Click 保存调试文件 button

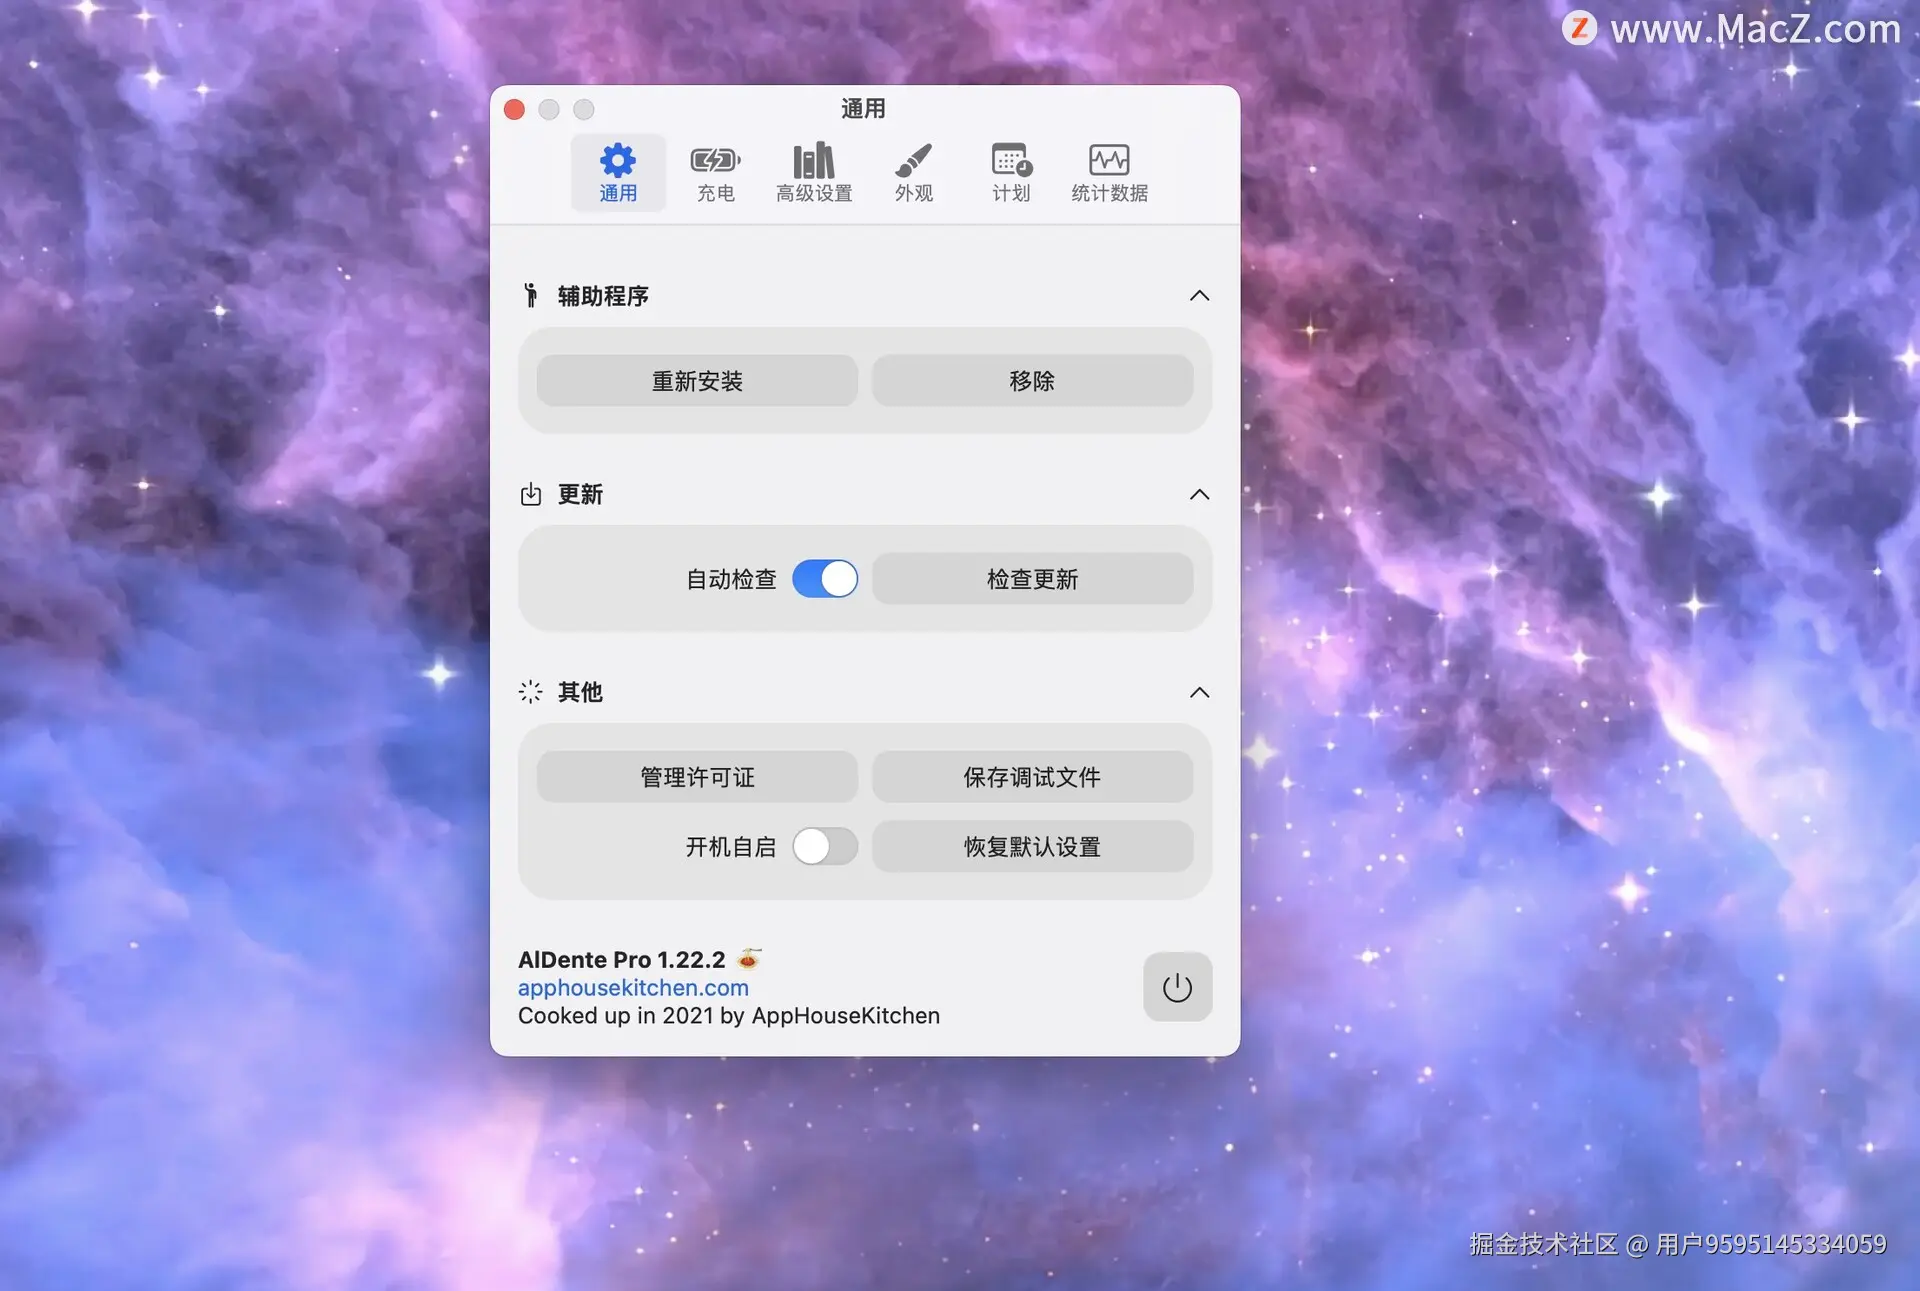coord(1032,777)
